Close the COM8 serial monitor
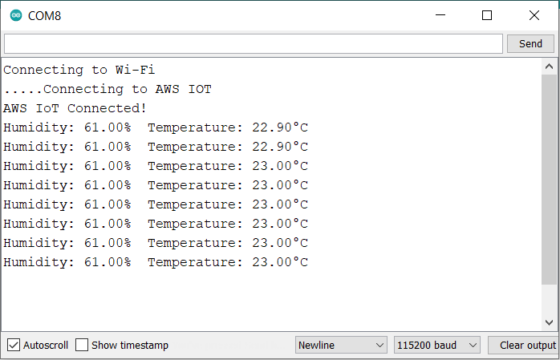This screenshot has height=360, width=560. point(534,15)
